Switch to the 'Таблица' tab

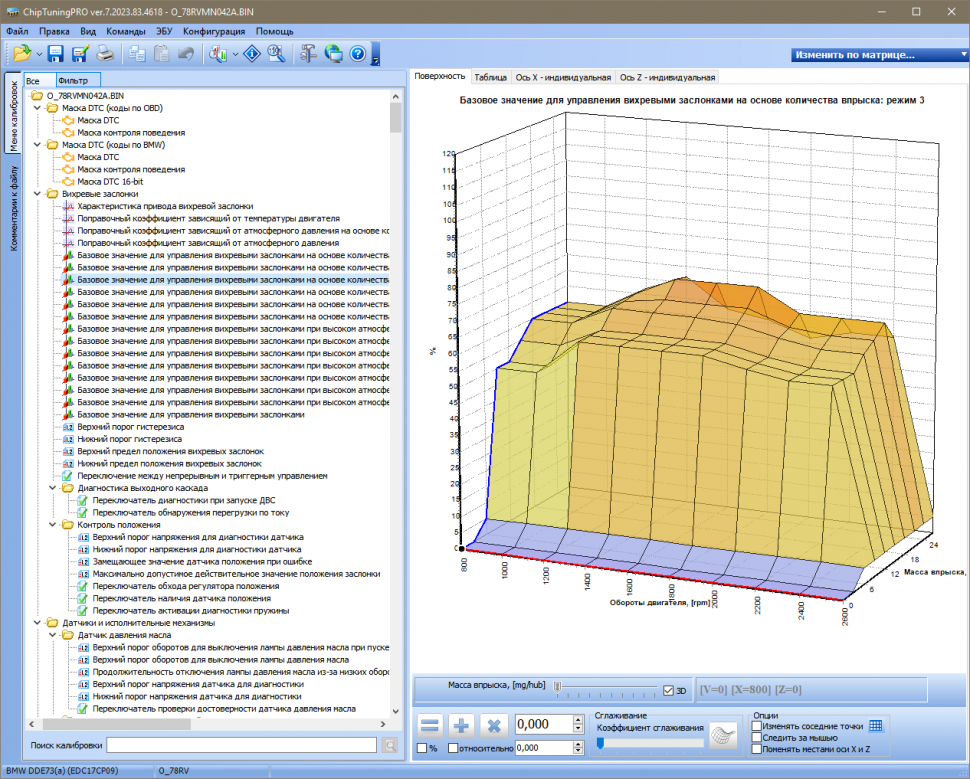tap(490, 77)
